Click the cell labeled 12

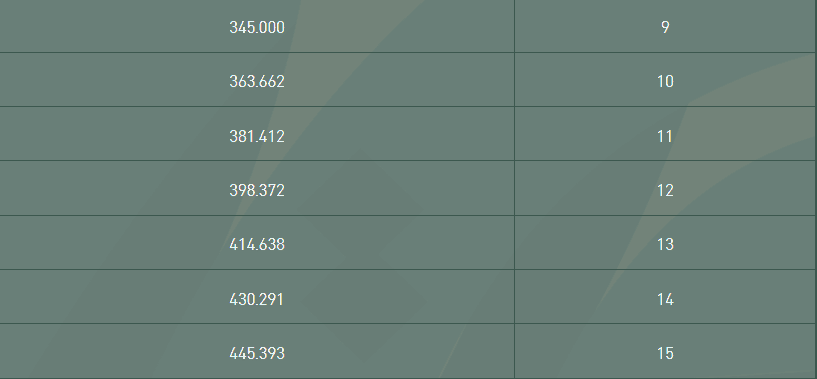point(665,190)
